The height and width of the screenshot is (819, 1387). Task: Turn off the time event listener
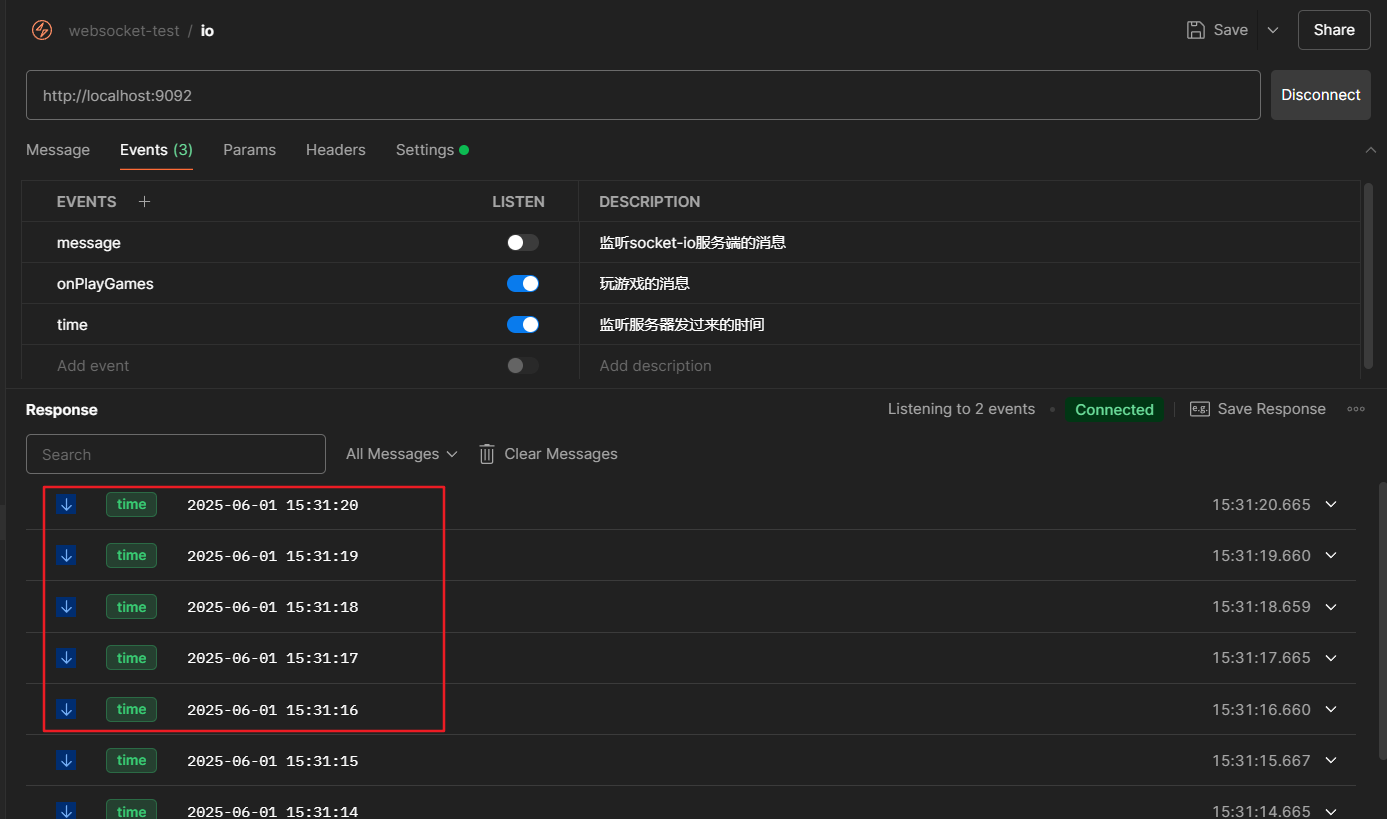pyautogui.click(x=523, y=324)
